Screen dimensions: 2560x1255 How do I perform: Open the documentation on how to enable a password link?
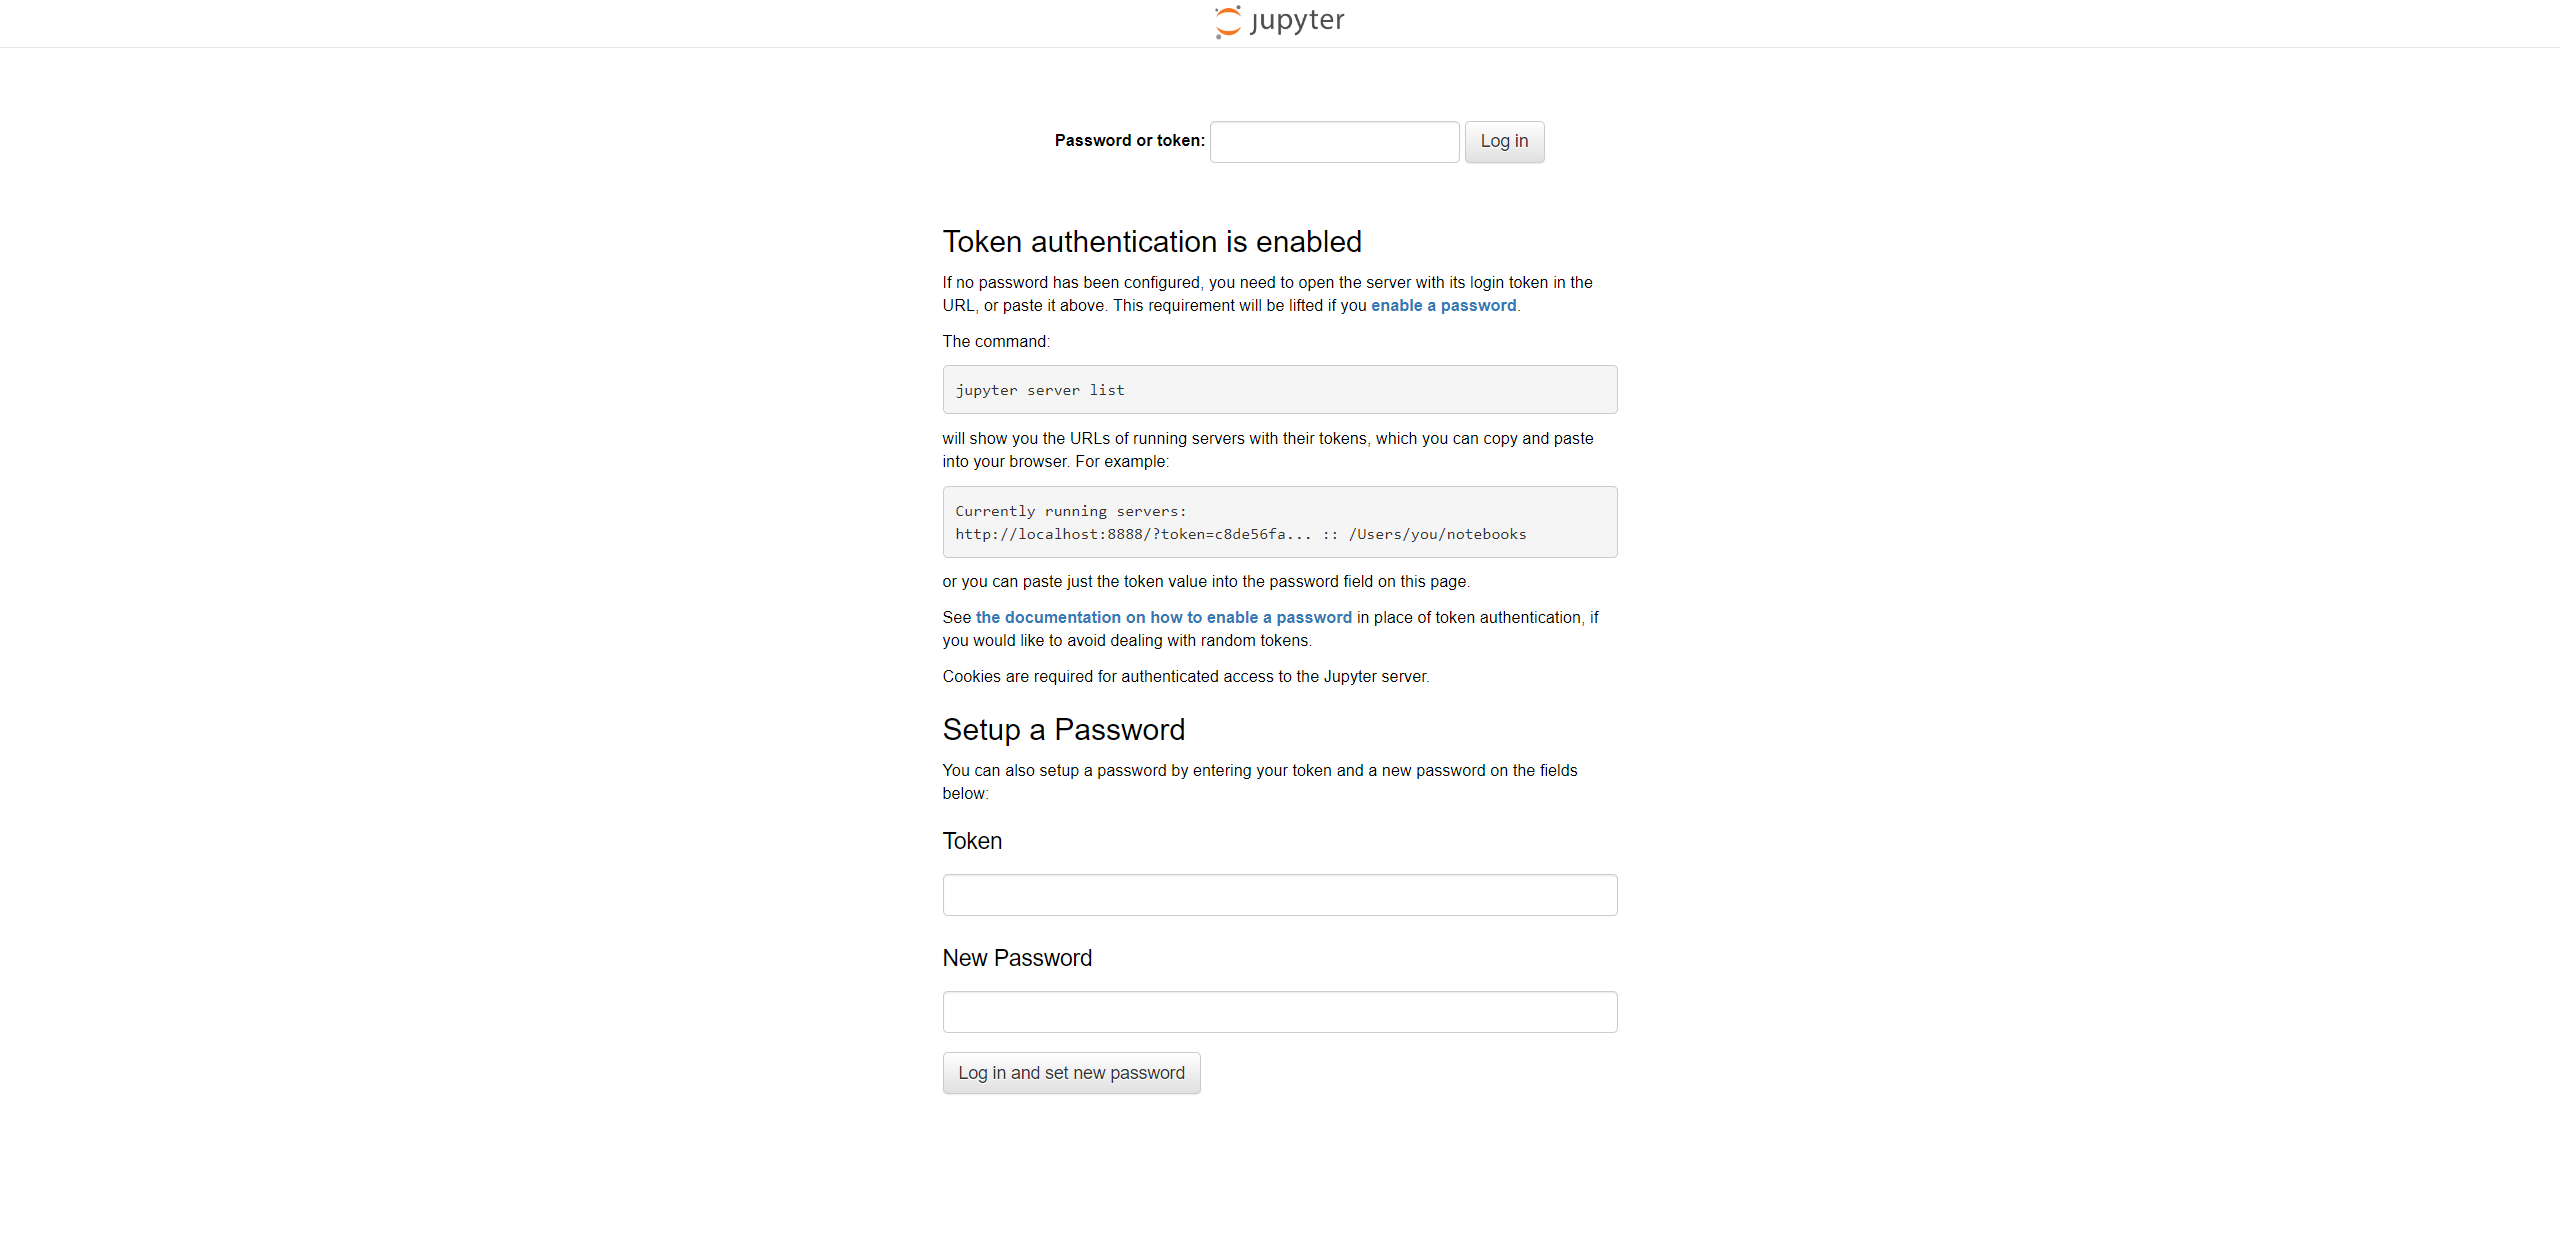pos(1163,618)
